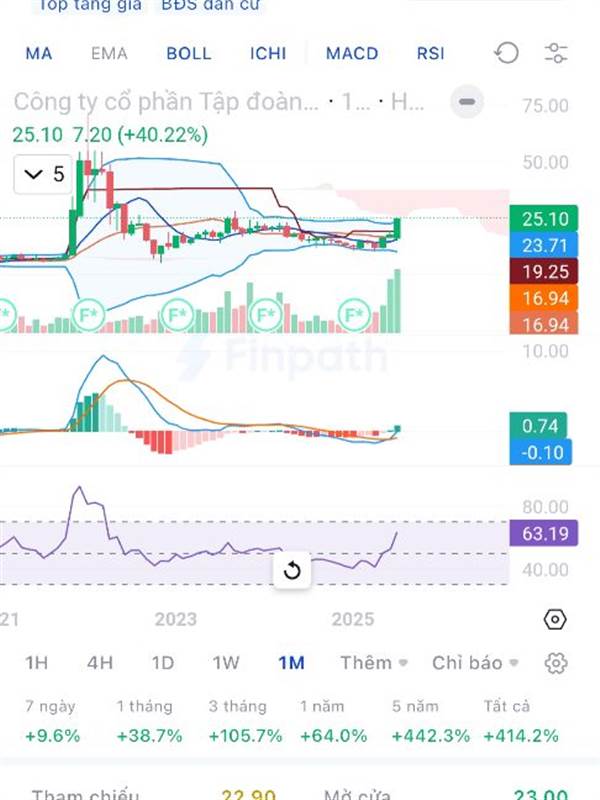Image resolution: width=600 pixels, height=800 pixels.
Task: Click the 2025 date axis label
Action: point(353,619)
